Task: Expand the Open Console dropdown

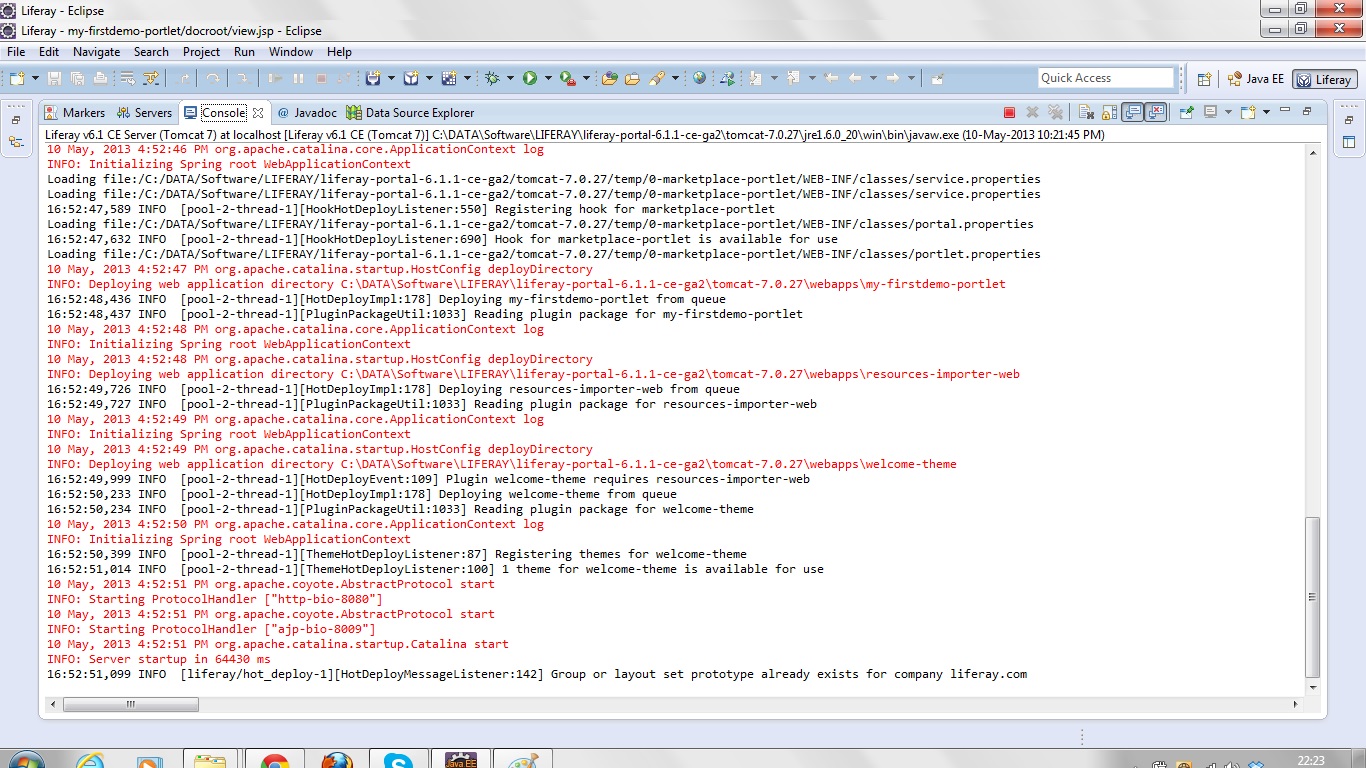Action: [1266, 112]
